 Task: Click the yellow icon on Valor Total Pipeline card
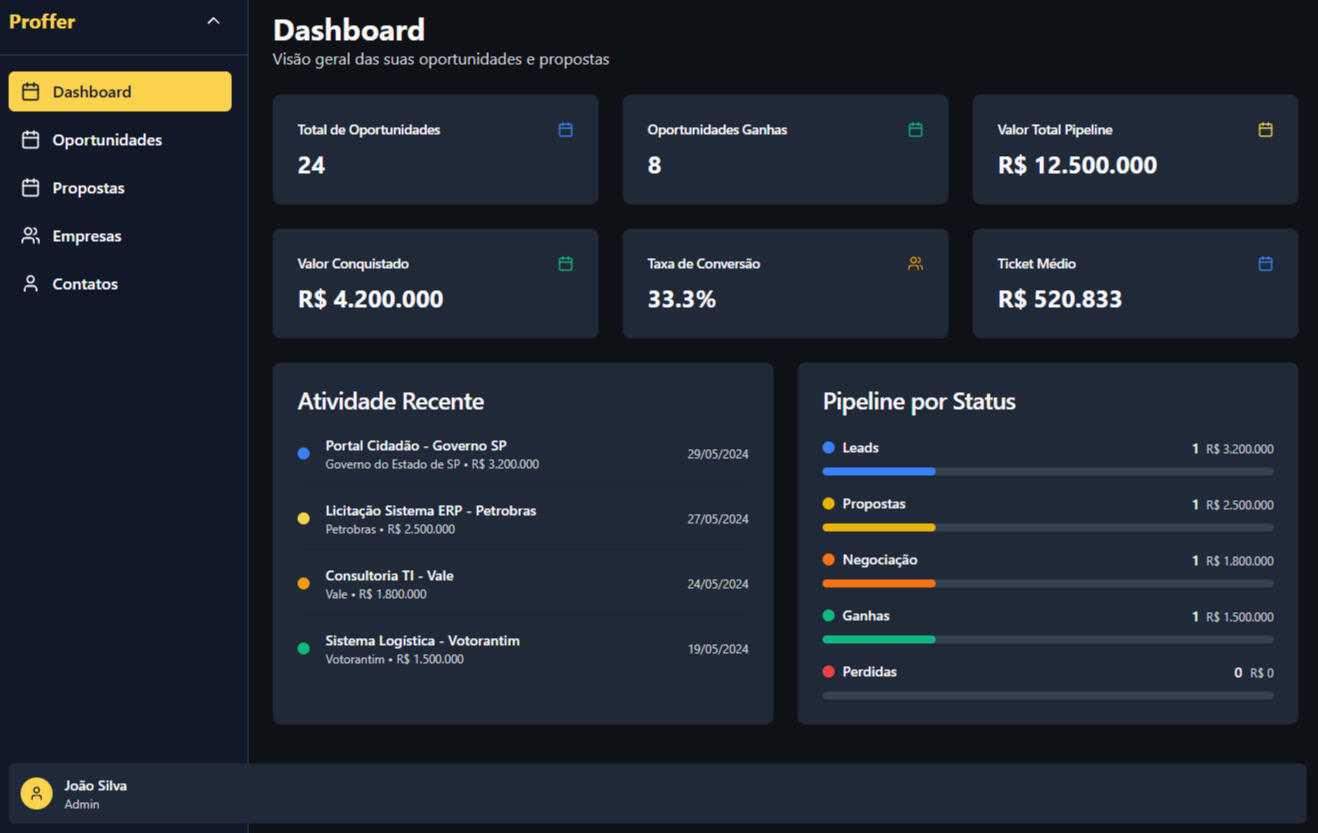pos(1265,130)
